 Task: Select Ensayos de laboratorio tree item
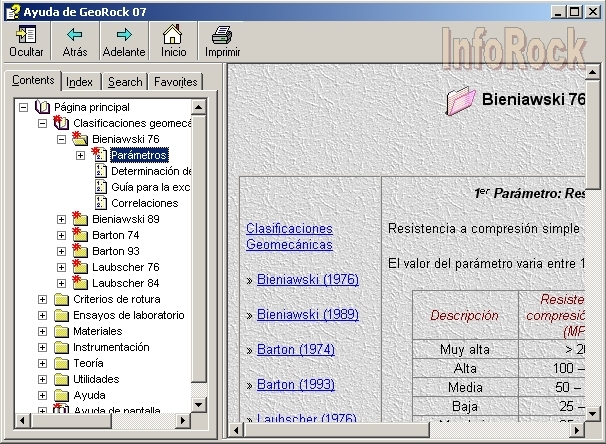click(128, 315)
